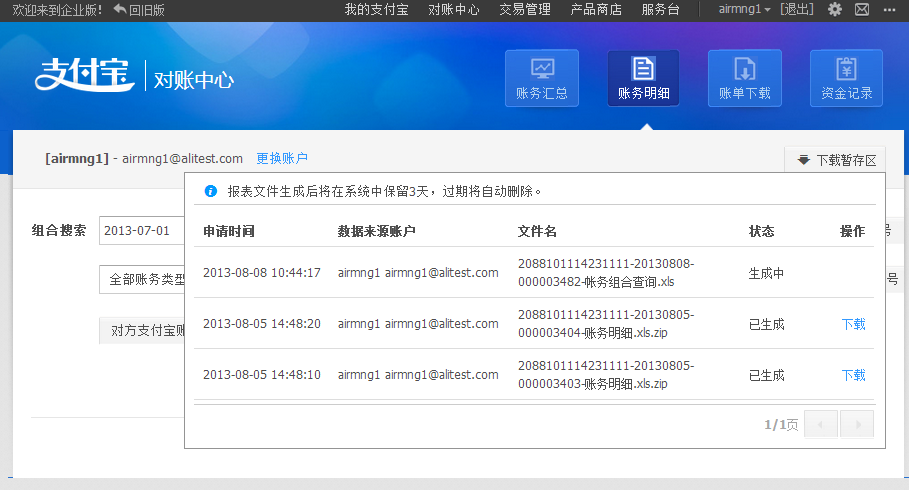909x490 pixels.
Task: Open 产品商店 menu
Action: click(596, 10)
